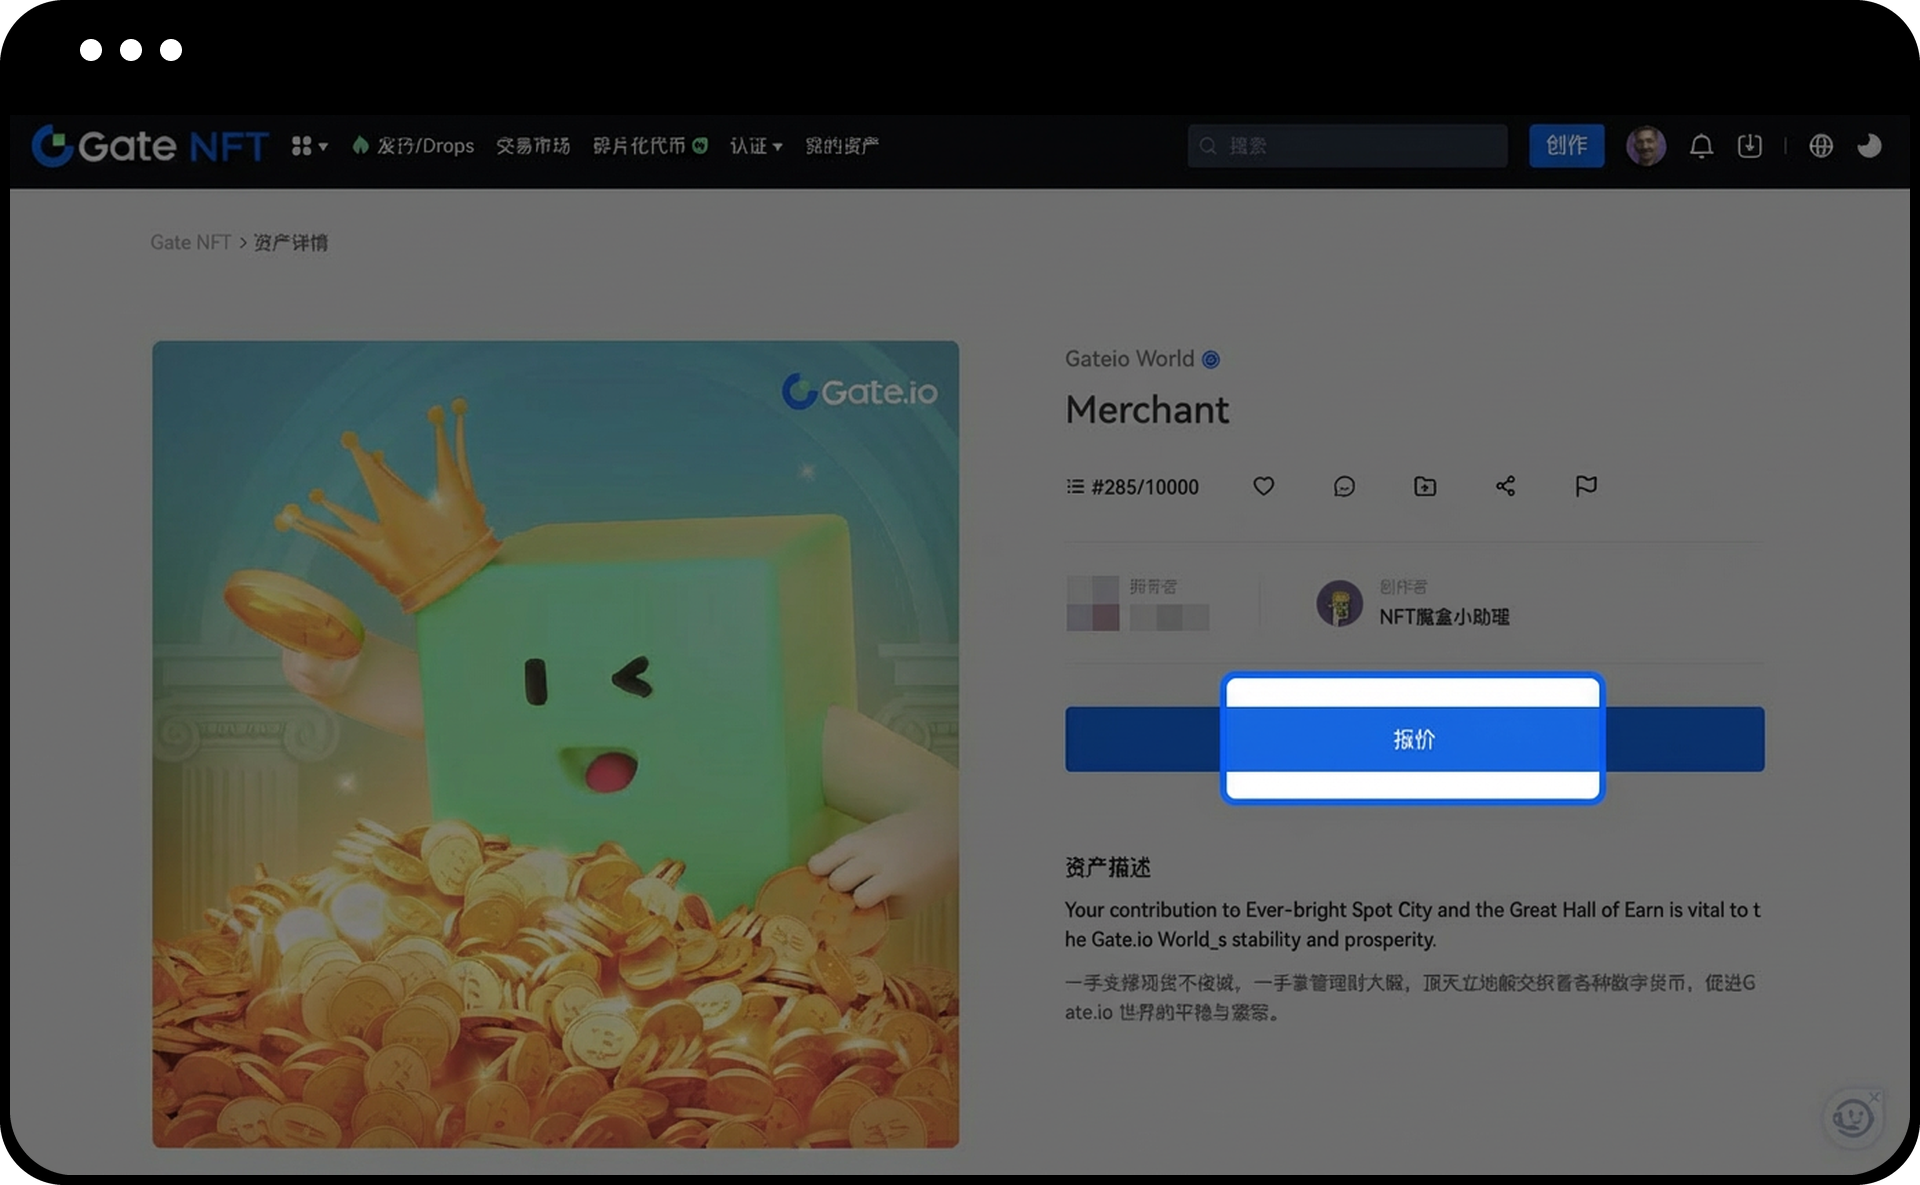Open the notifications bell

tap(1701, 146)
